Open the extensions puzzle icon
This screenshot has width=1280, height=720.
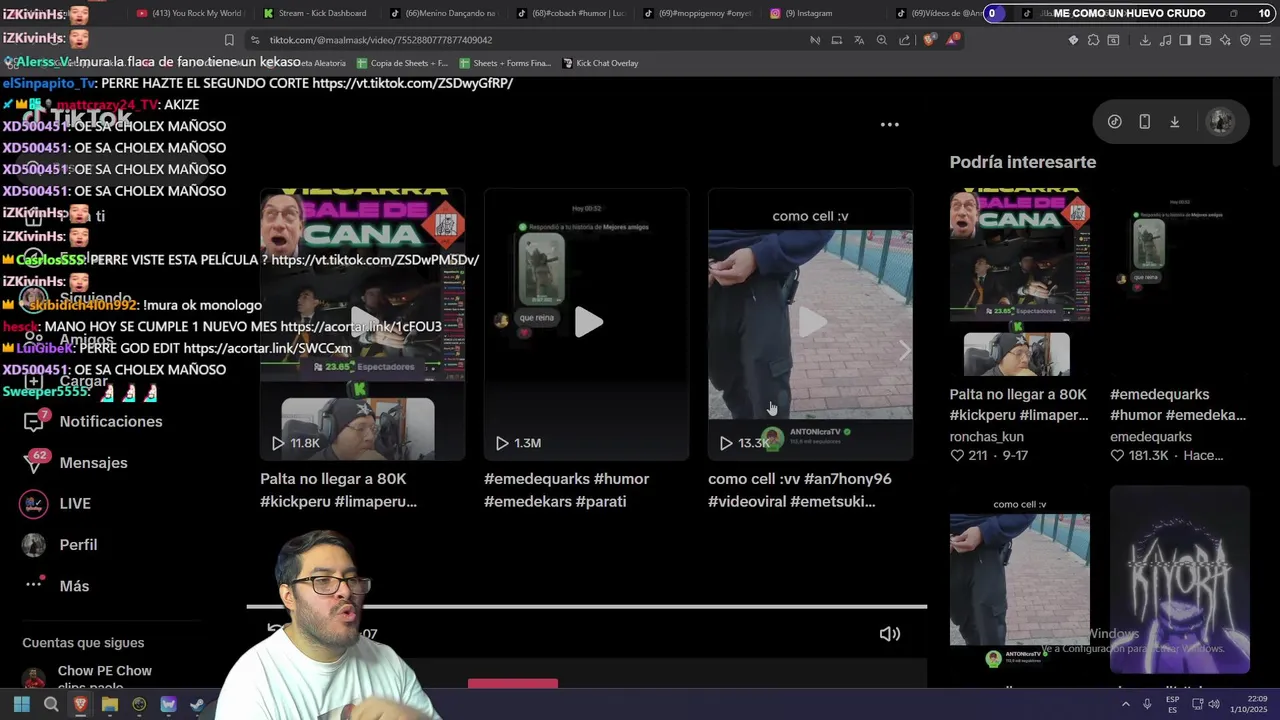coord(1093,40)
